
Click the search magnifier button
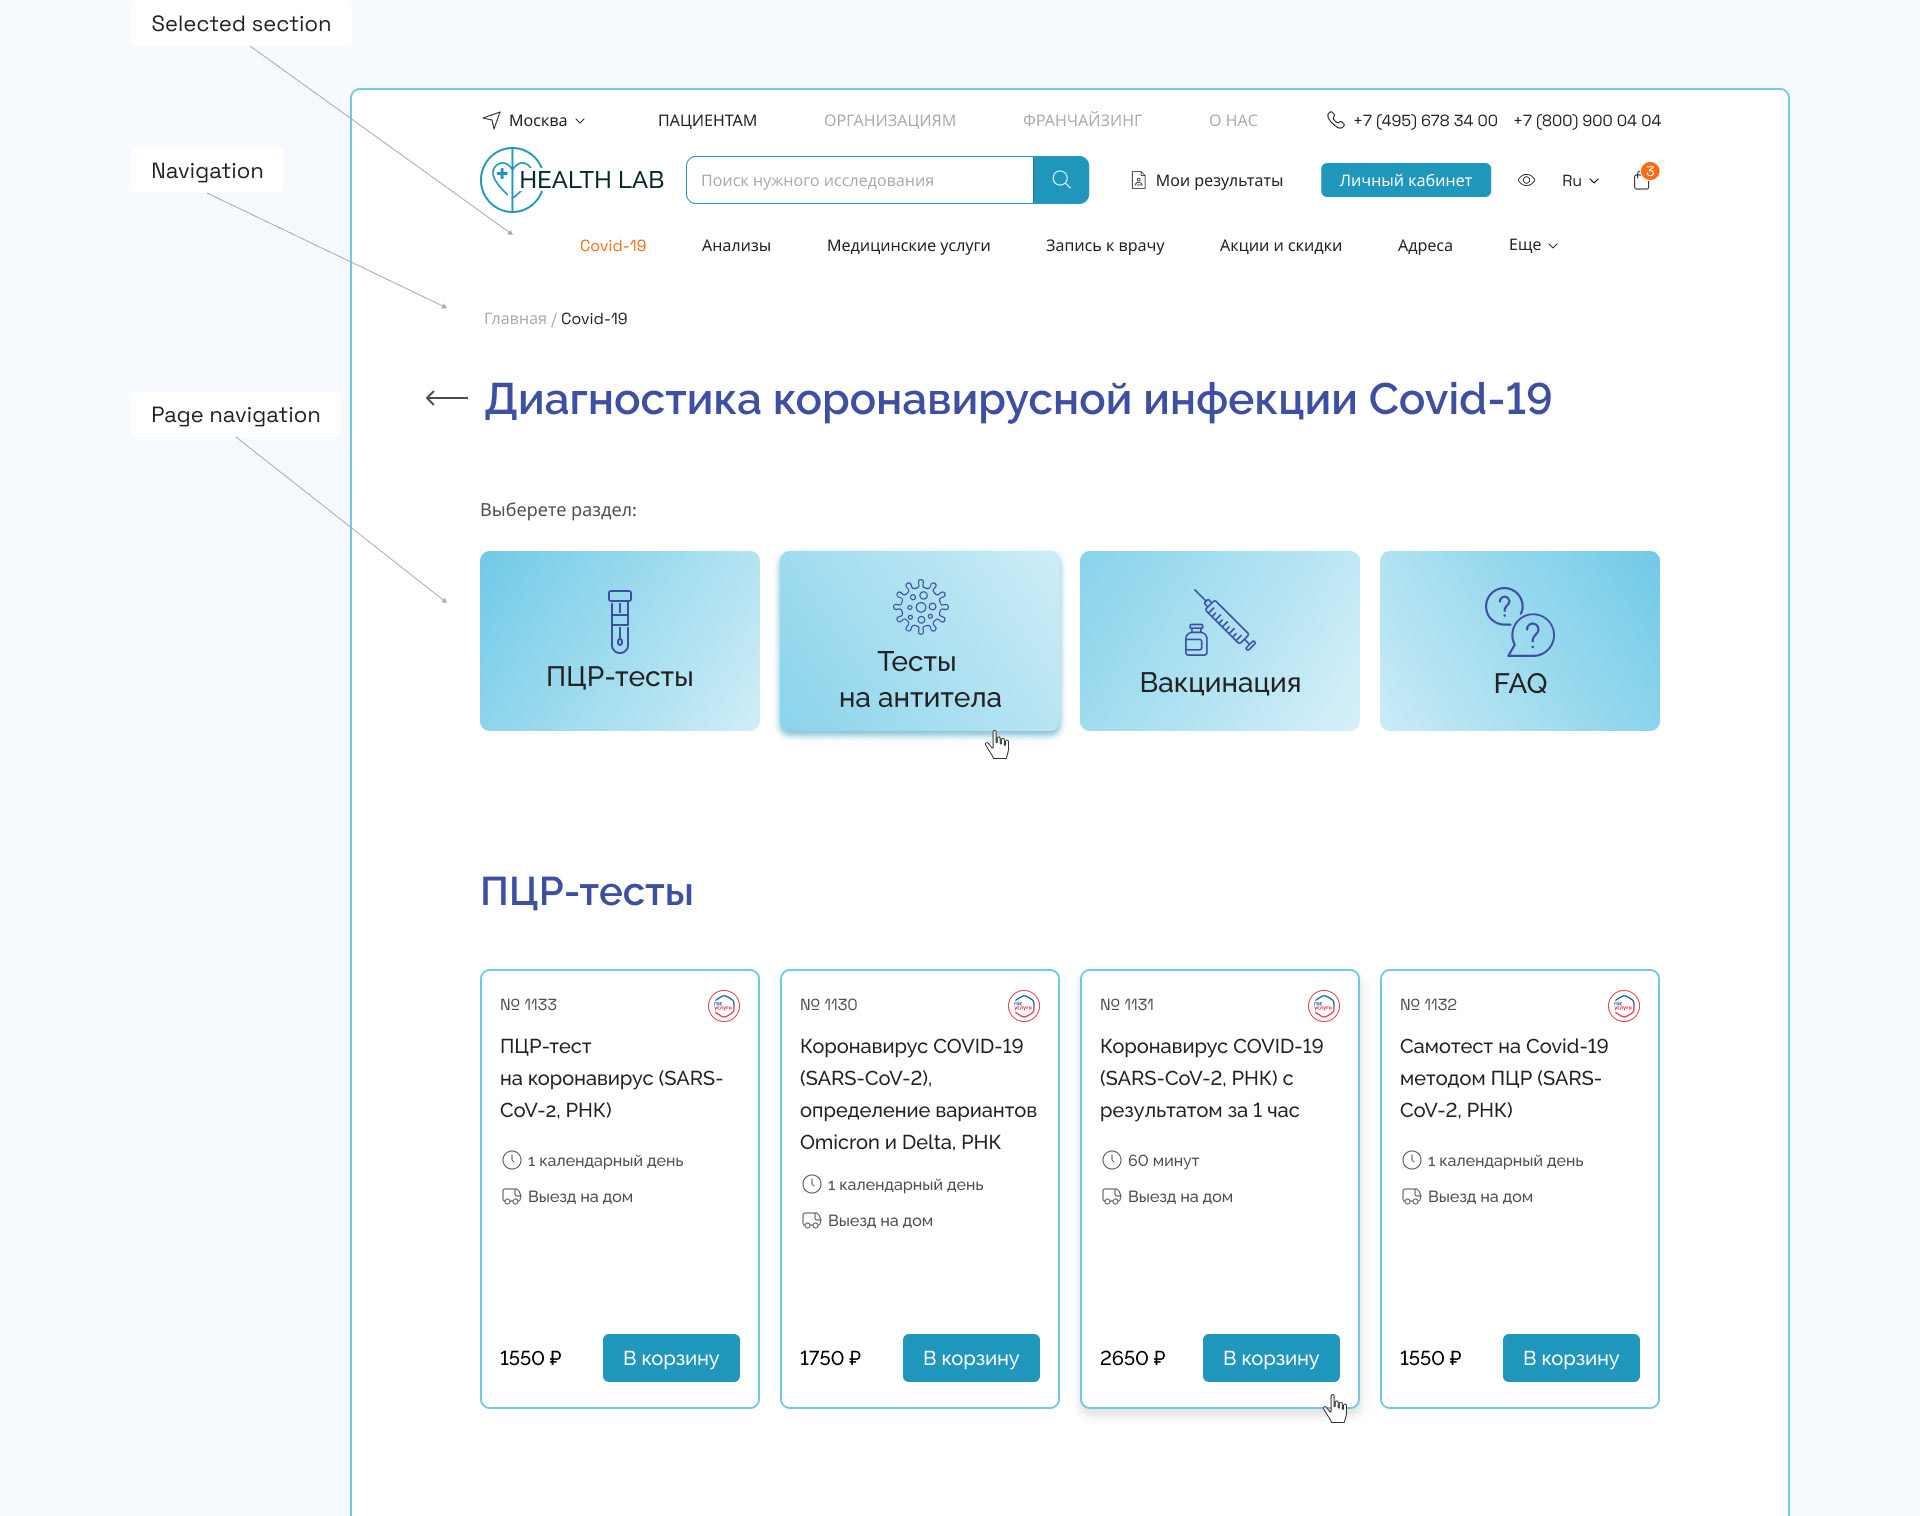(x=1061, y=180)
